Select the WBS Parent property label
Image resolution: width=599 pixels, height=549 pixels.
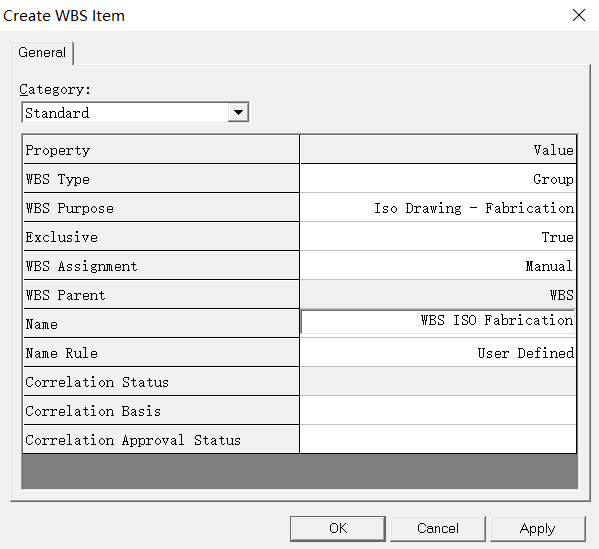[161, 295]
